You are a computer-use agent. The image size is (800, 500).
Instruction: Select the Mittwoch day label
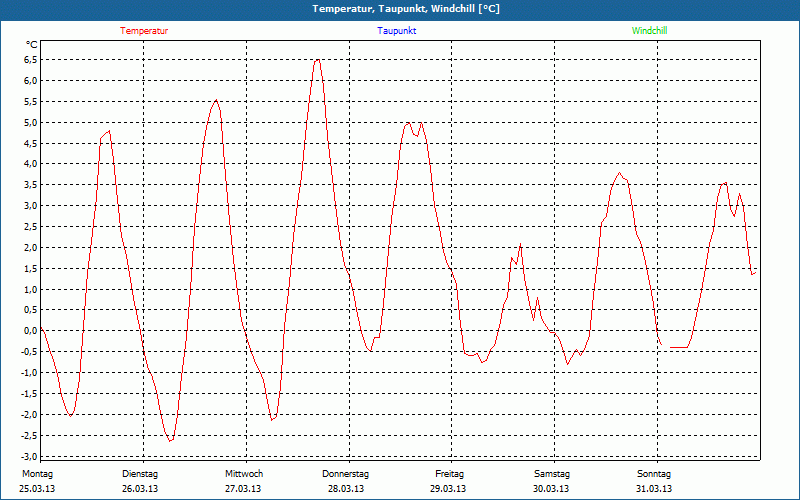[x=244, y=474]
